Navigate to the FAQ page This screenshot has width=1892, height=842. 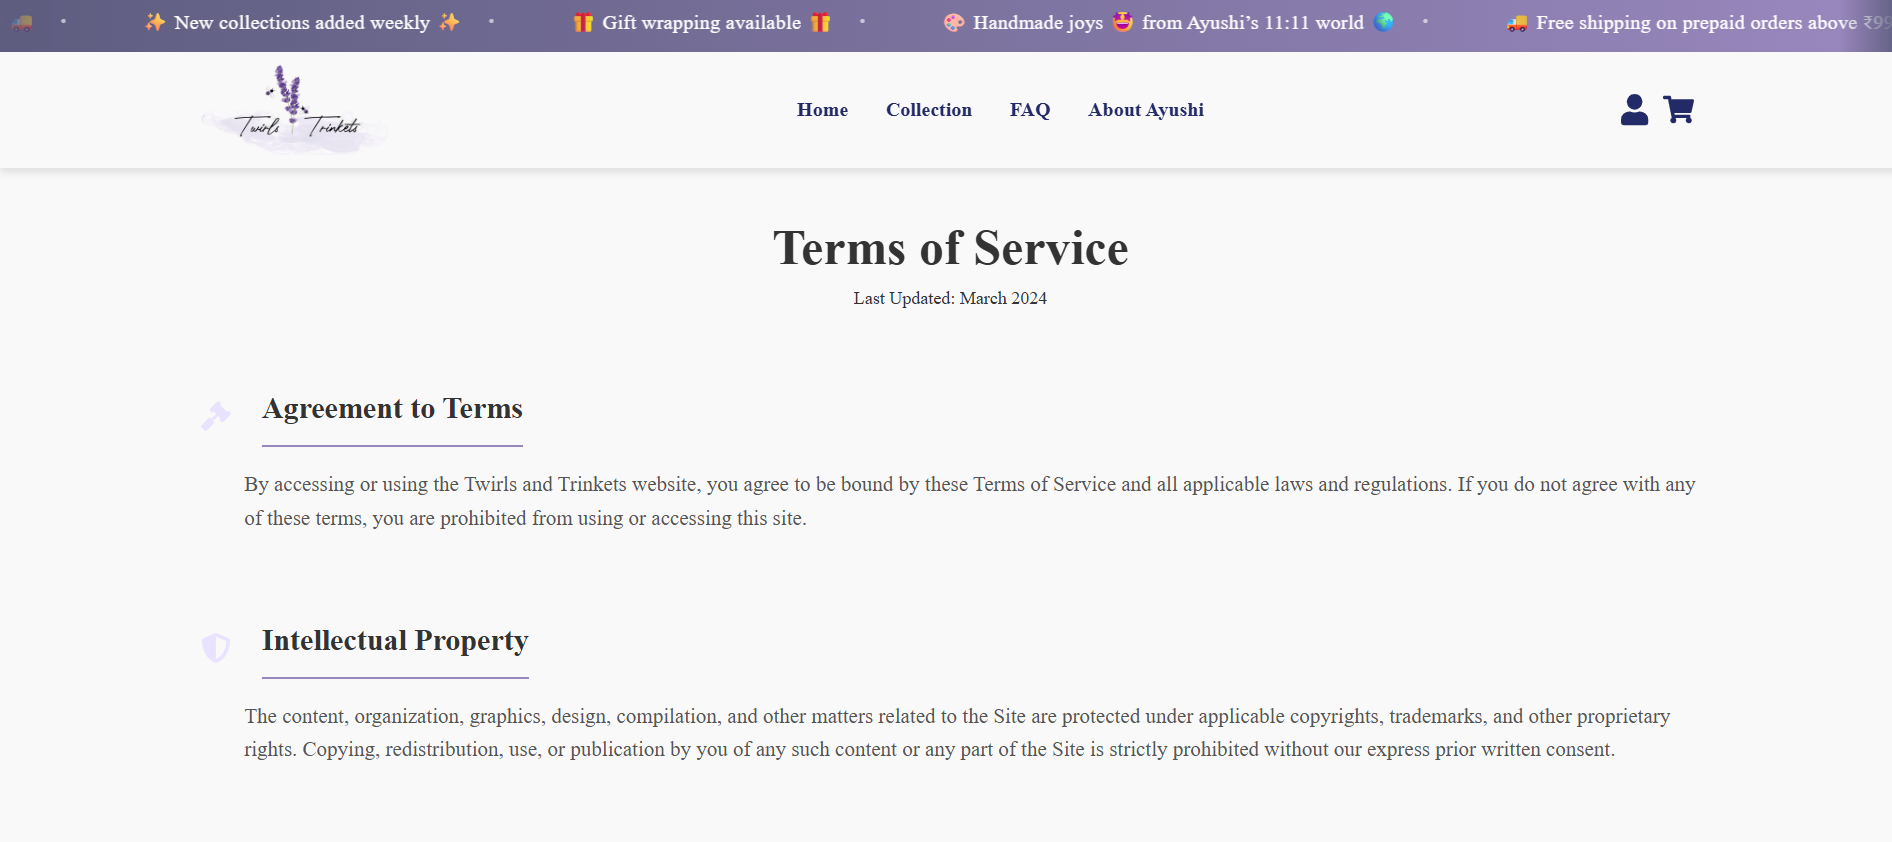pos(1029,110)
